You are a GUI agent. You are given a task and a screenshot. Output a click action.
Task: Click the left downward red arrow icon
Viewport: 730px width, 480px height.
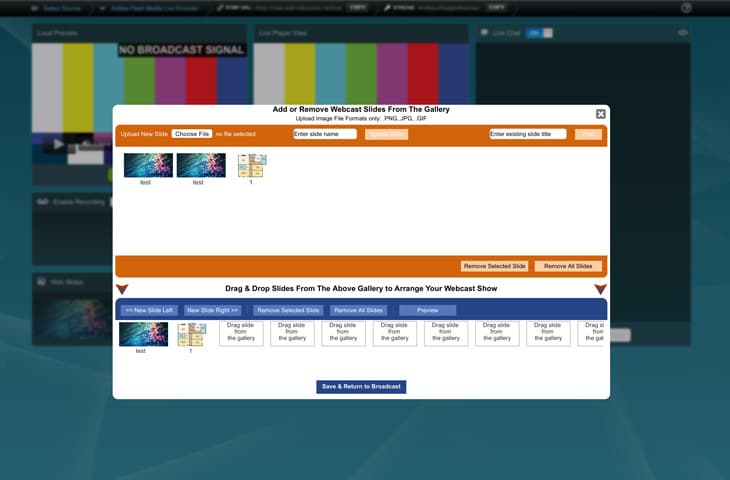point(122,289)
